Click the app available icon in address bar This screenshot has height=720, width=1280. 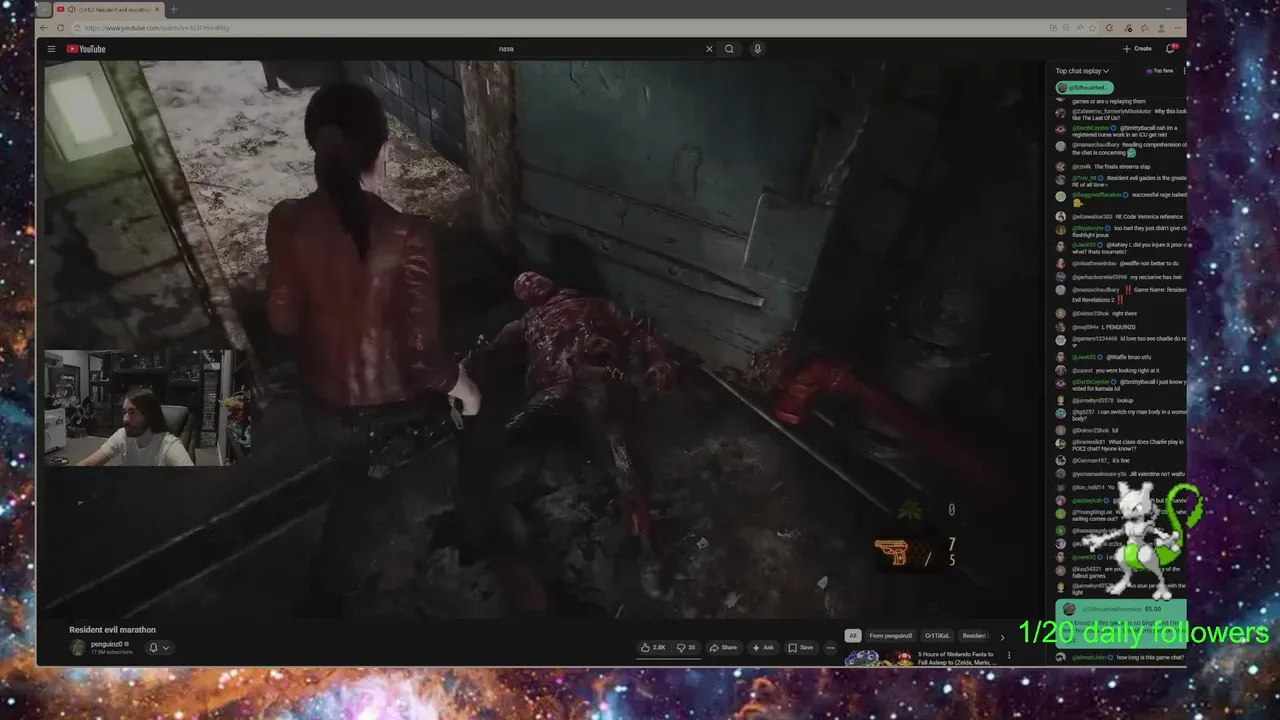point(1053,28)
